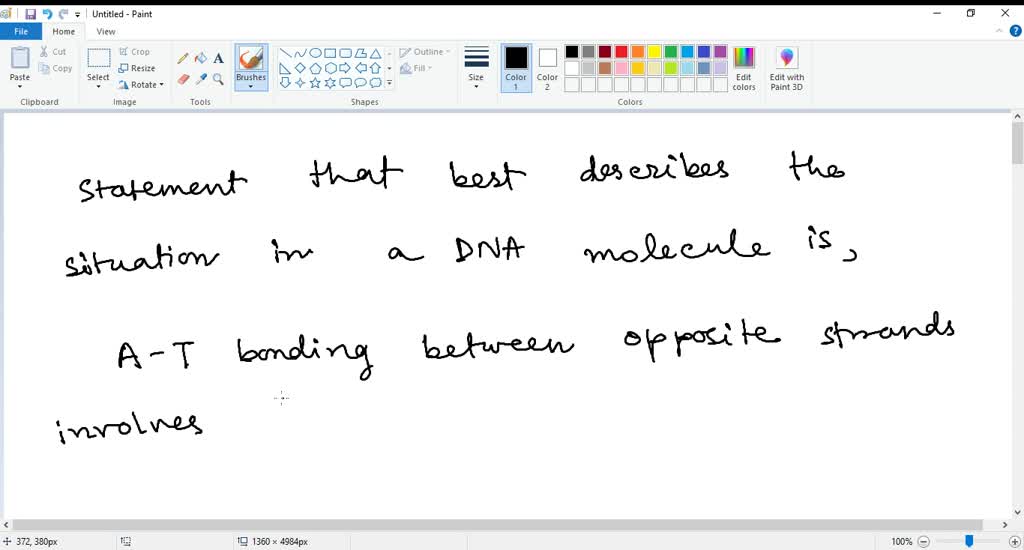The width and height of the screenshot is (1024, 550).
Task: Select the Five-point star shape
Action: click(x=315, y=83)
